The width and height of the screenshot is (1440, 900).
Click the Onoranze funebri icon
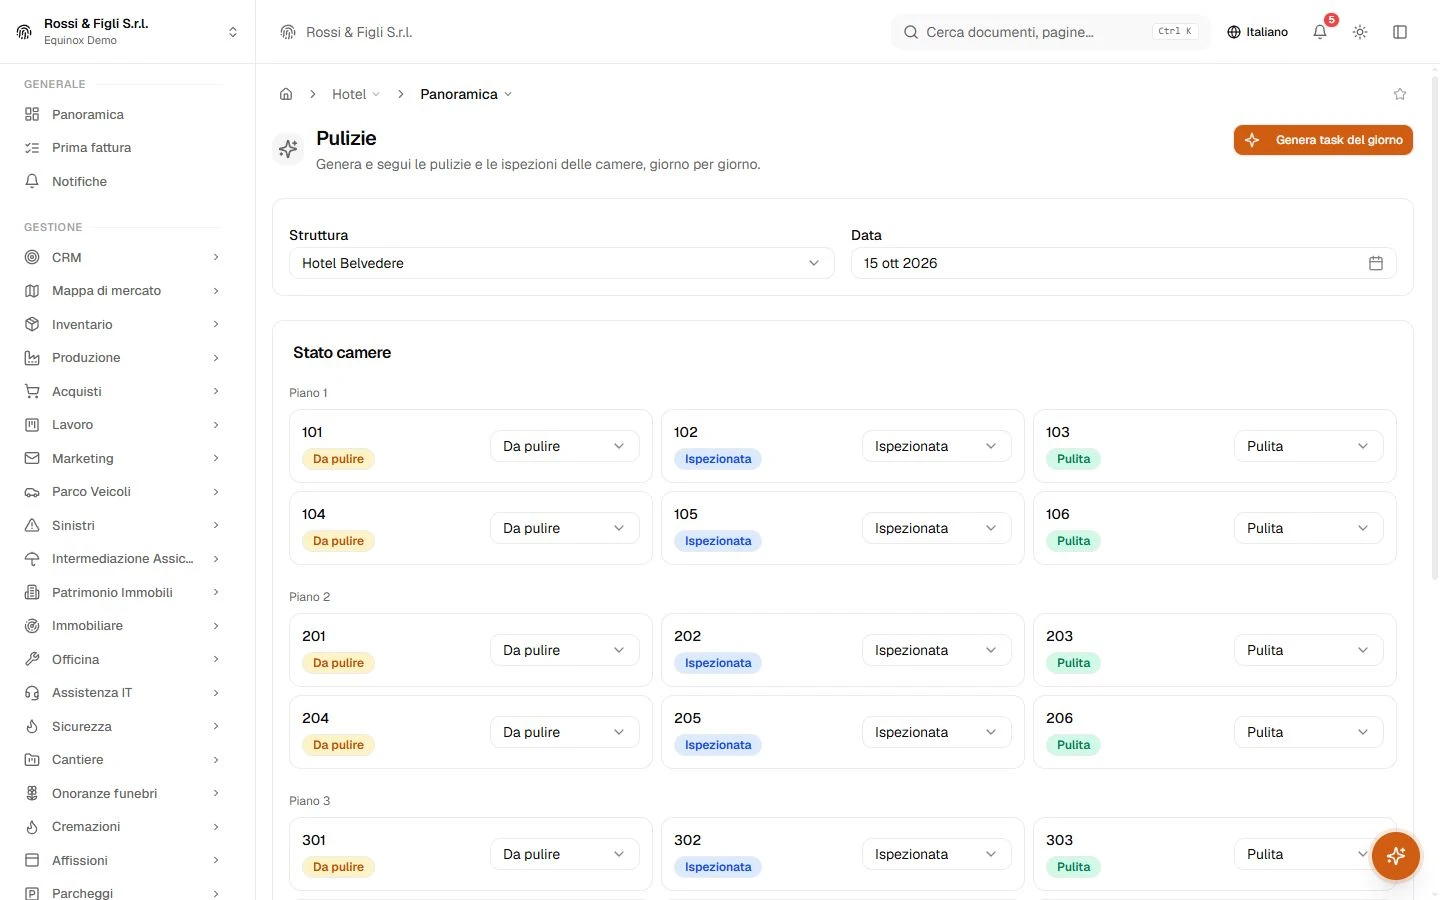(x=32, y=793)
